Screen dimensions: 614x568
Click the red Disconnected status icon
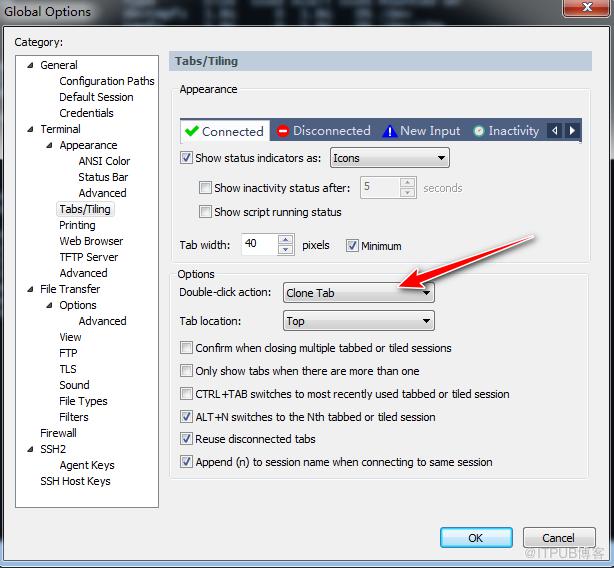[x=282, y=131]
